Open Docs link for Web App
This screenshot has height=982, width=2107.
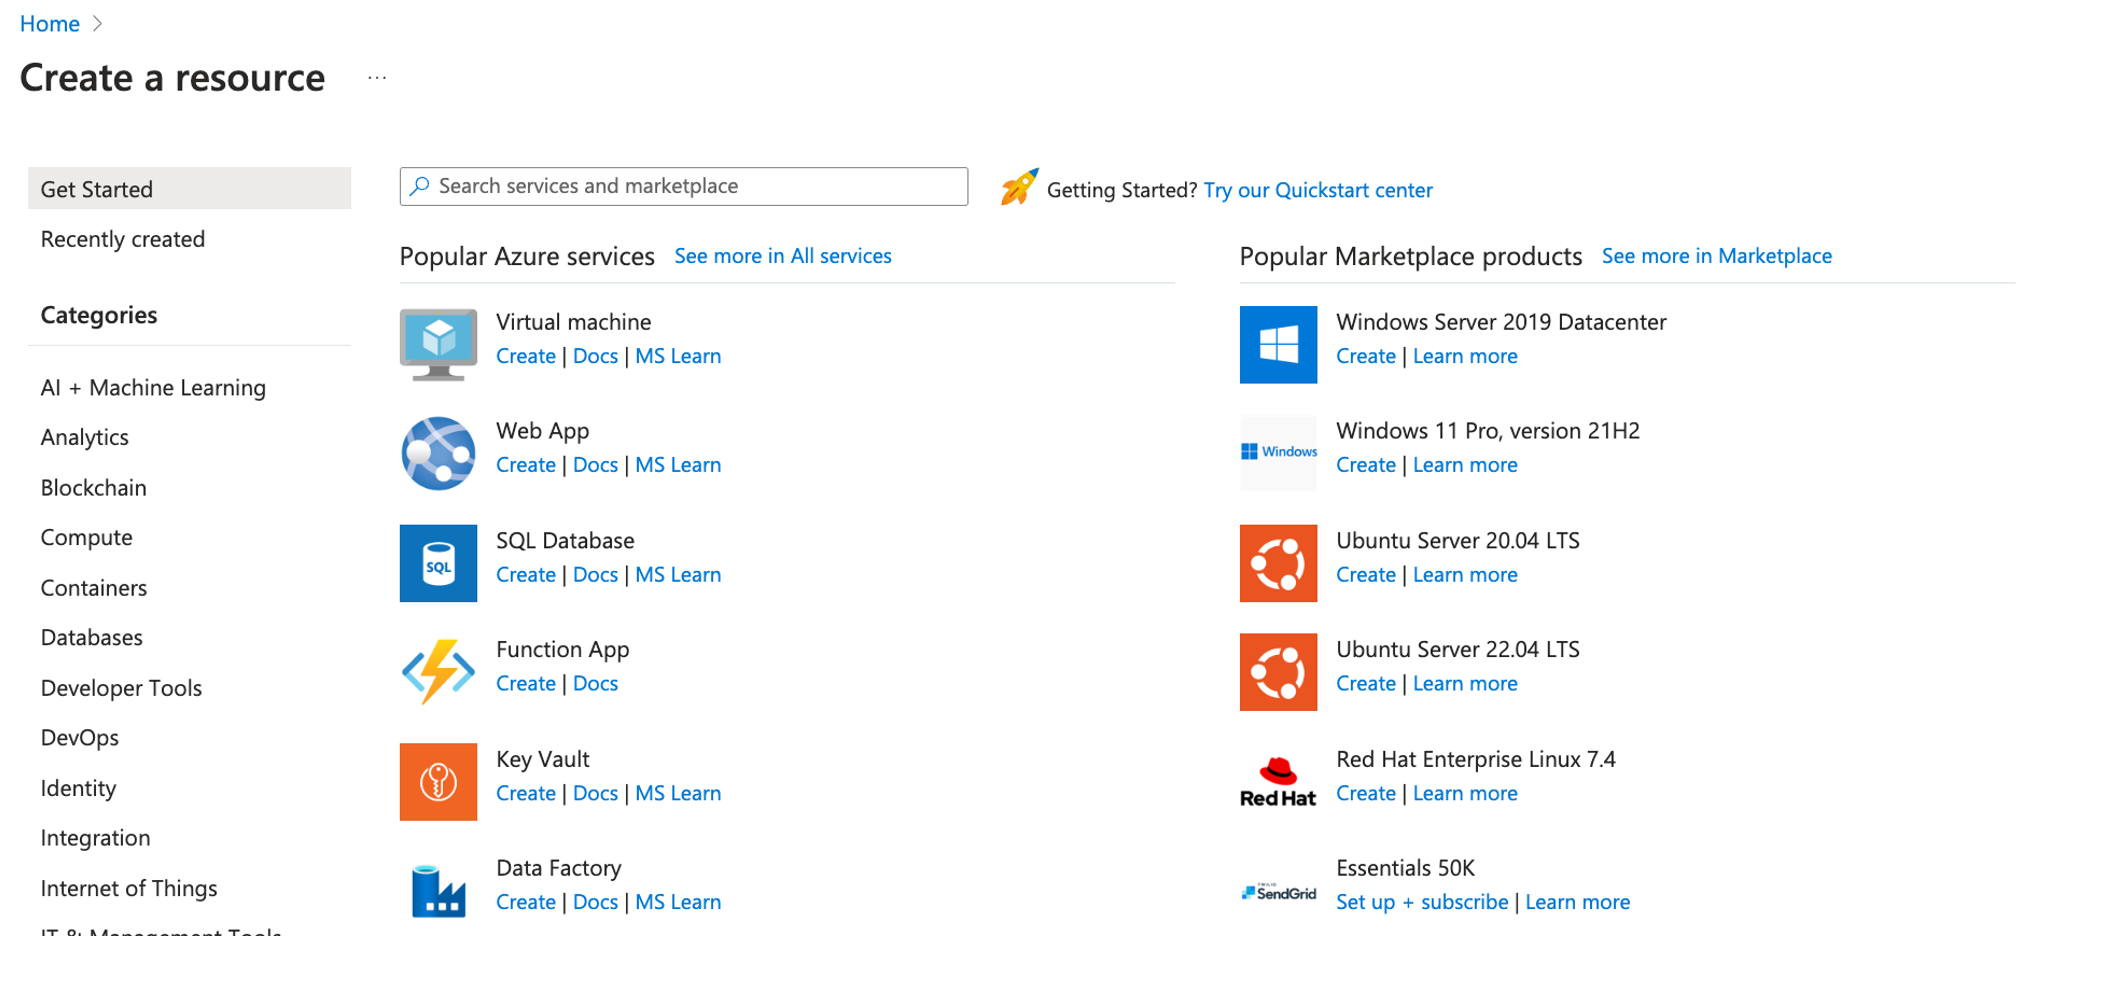(x=595, y=465)
